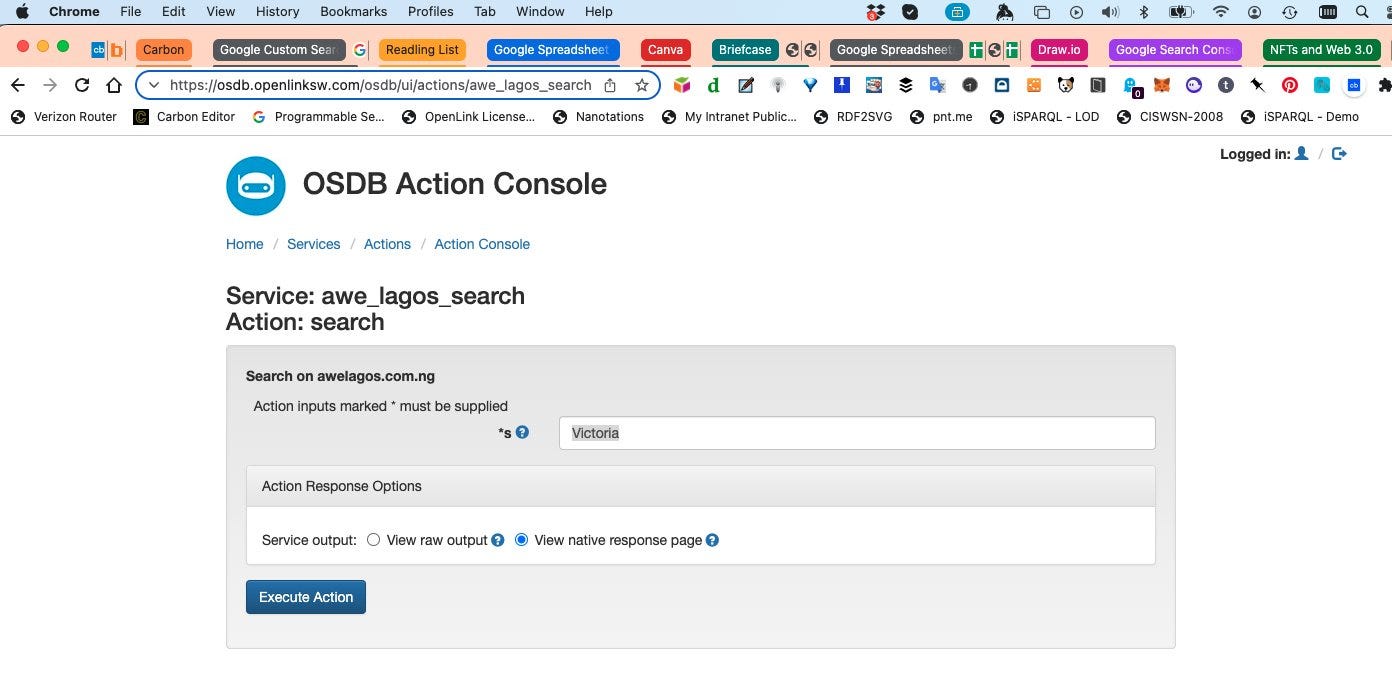
Task: Select the View raw output radio button
Action: (373, 540)
